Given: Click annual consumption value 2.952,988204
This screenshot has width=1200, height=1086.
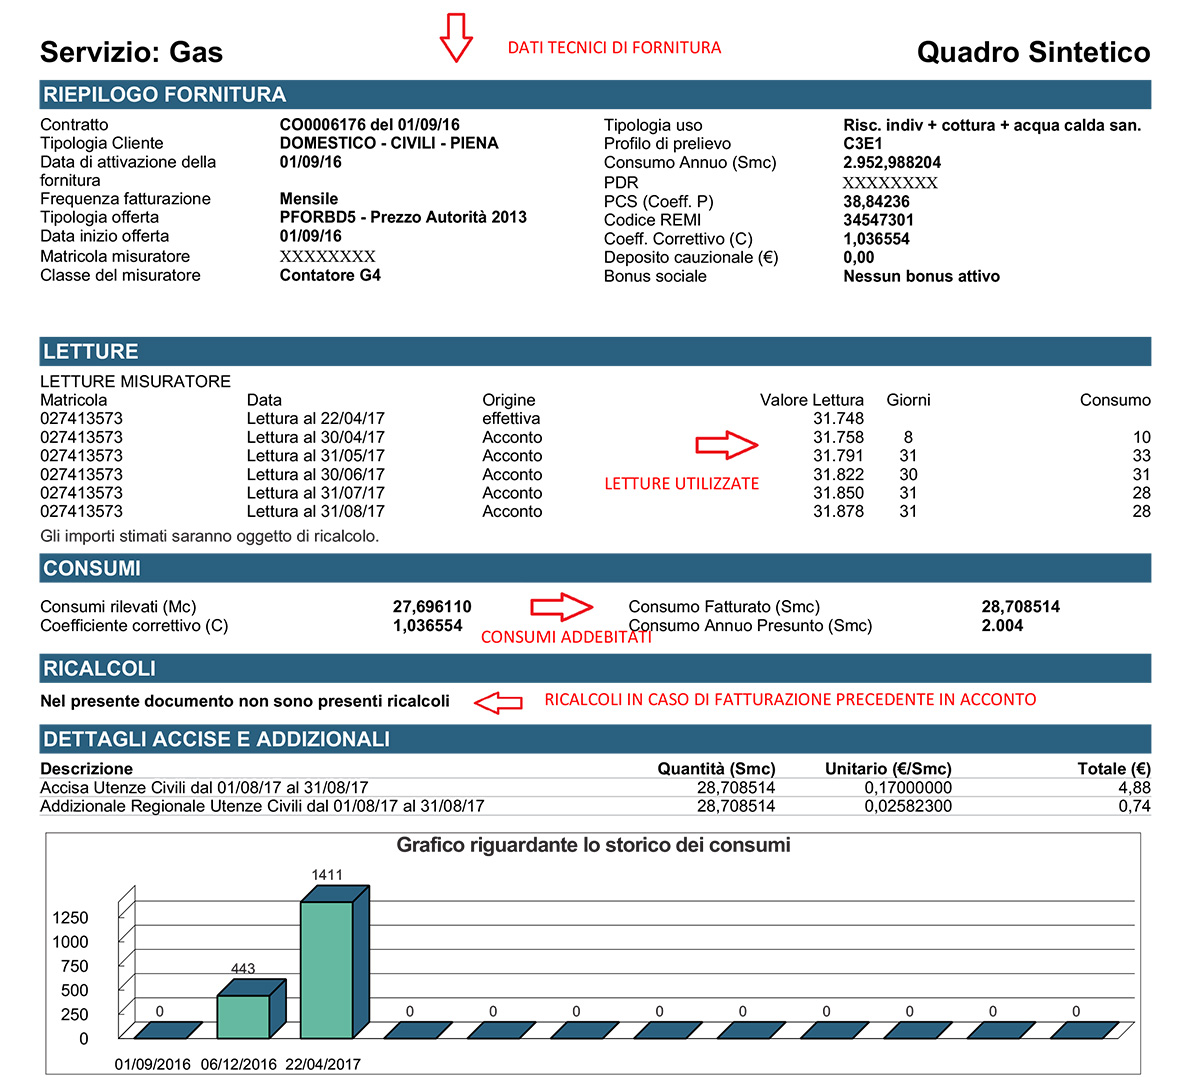Looking at the screenshot, I should click(892, 162).
